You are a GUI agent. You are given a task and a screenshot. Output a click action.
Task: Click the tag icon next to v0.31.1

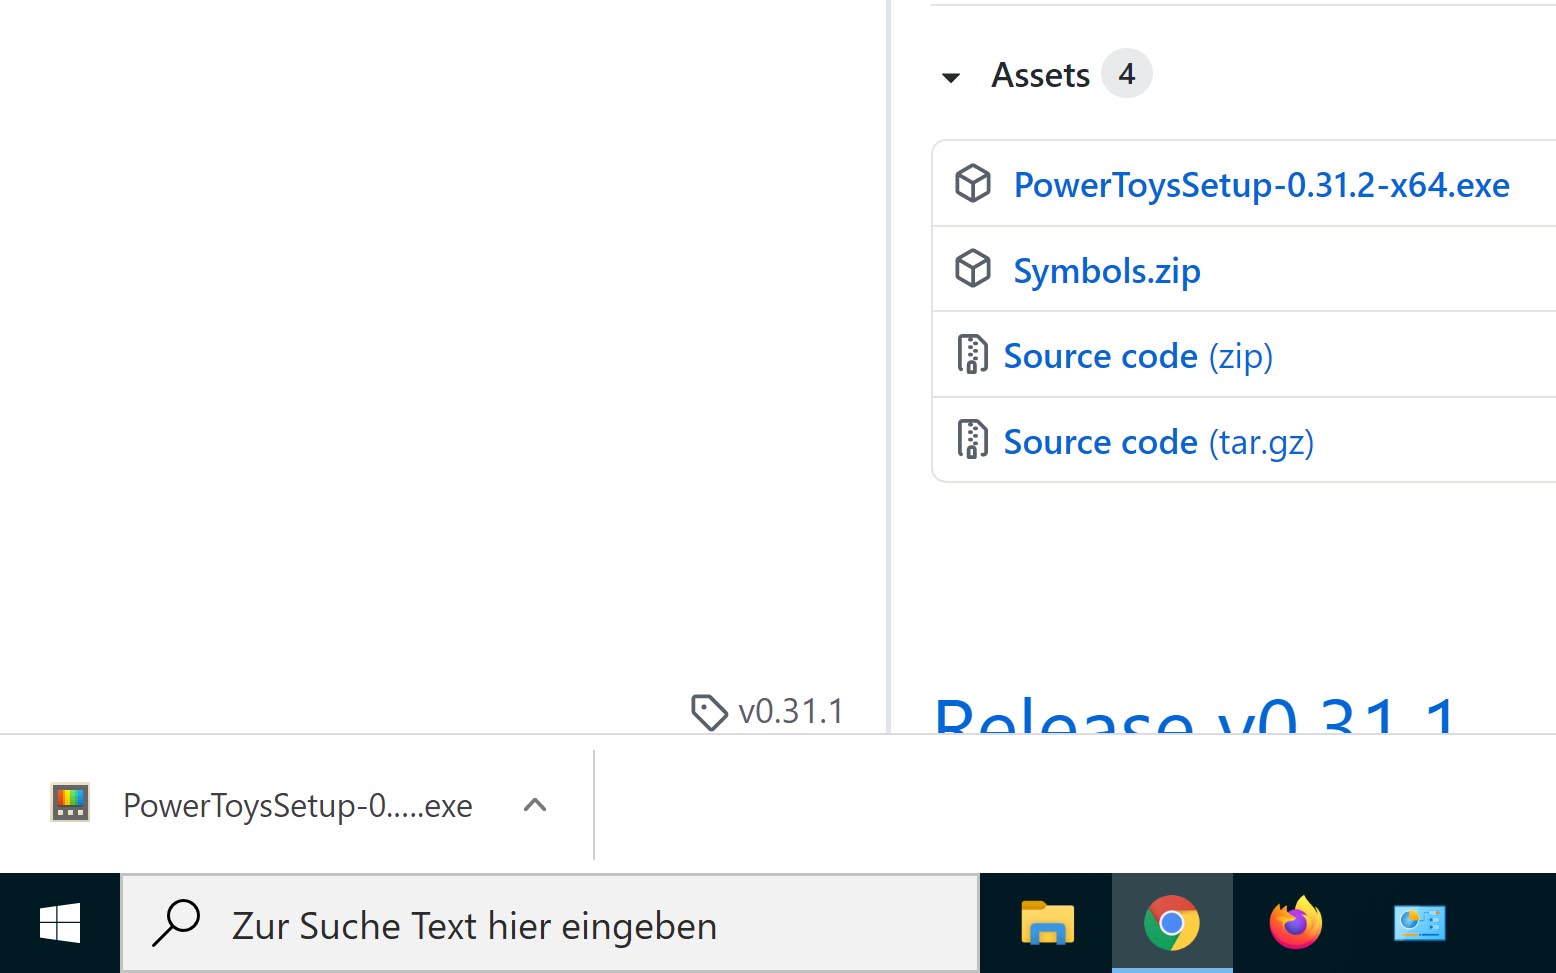tap(710, 711)
